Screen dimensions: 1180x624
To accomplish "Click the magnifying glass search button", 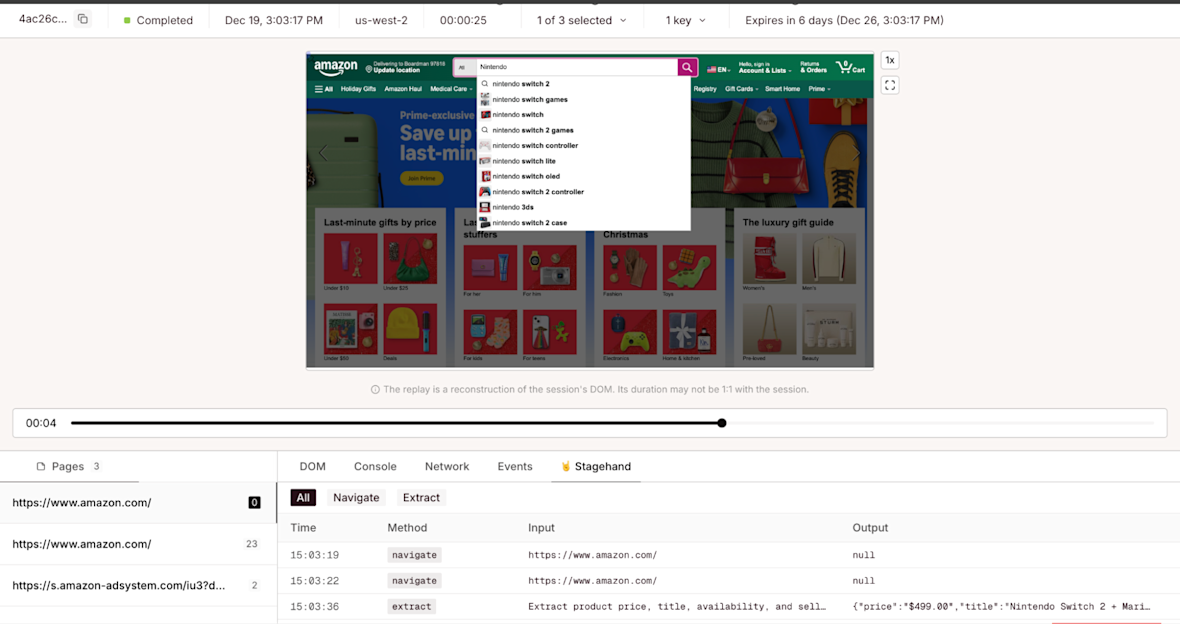I will [687, 67].
